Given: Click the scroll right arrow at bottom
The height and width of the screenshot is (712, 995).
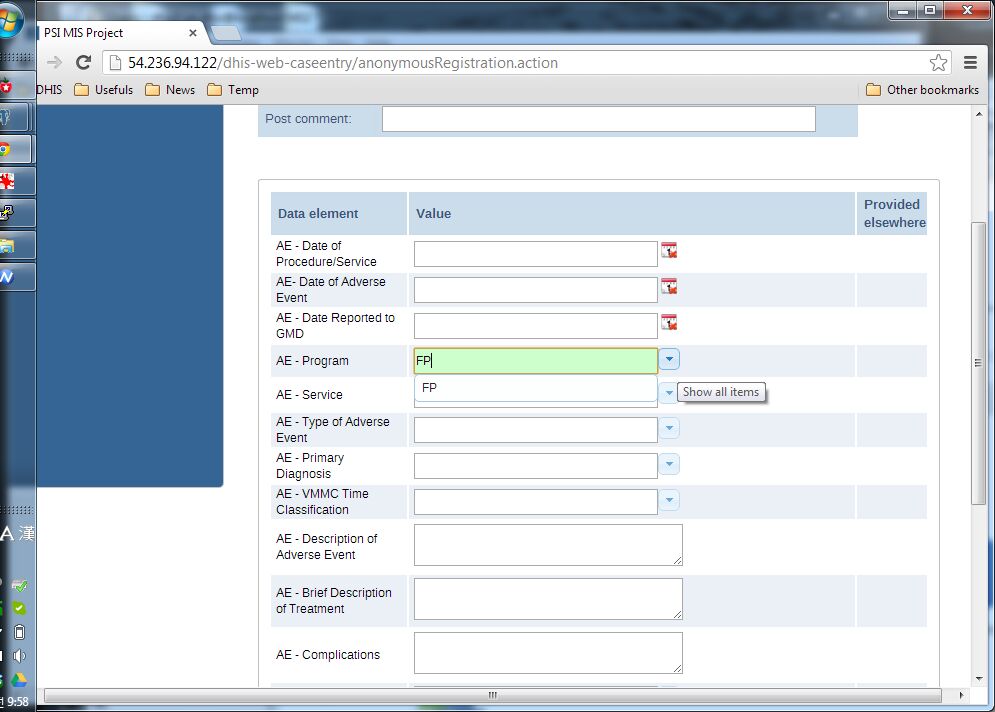Looking at the screenshot, I should coord(961,696).
